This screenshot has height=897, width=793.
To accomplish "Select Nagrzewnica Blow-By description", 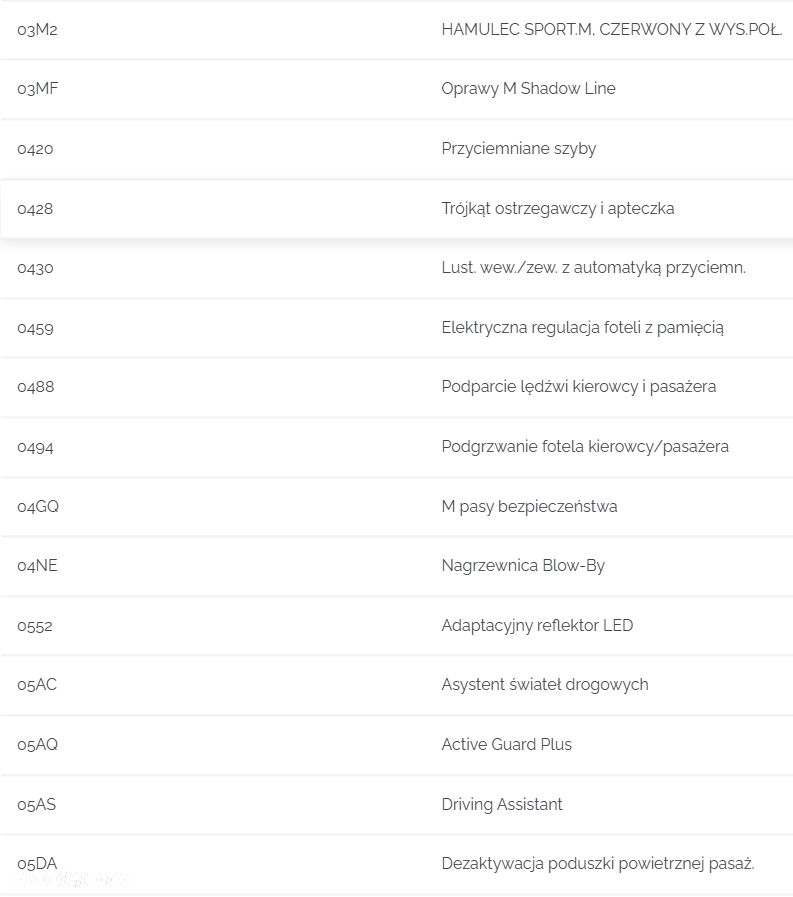I will pos(523,566).
